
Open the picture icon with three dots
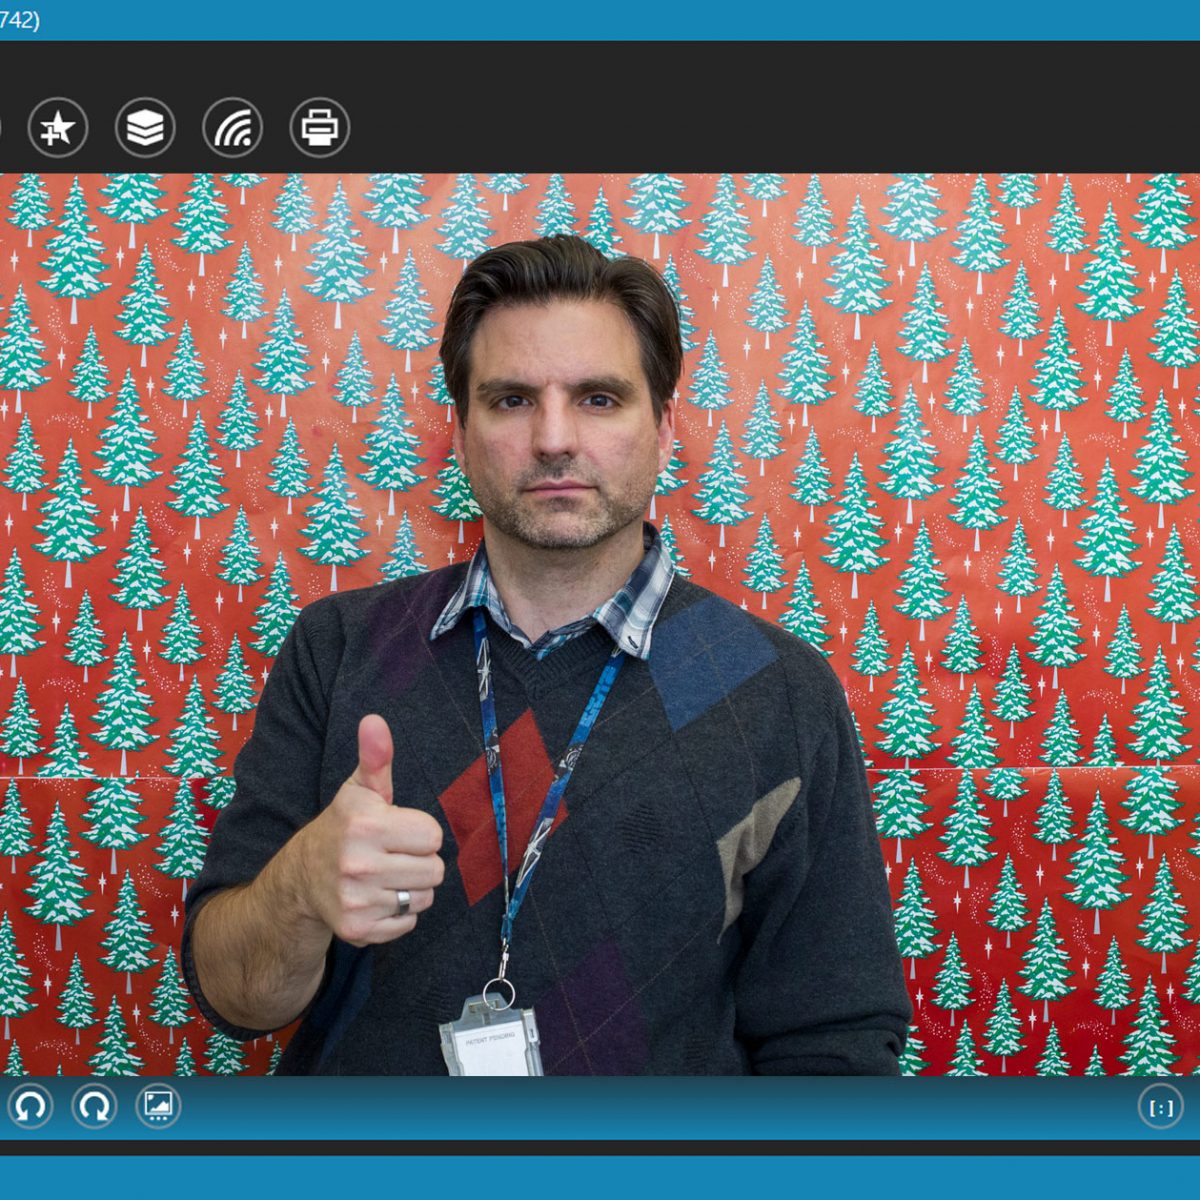pyautogui.click(x=158, y=1107)
